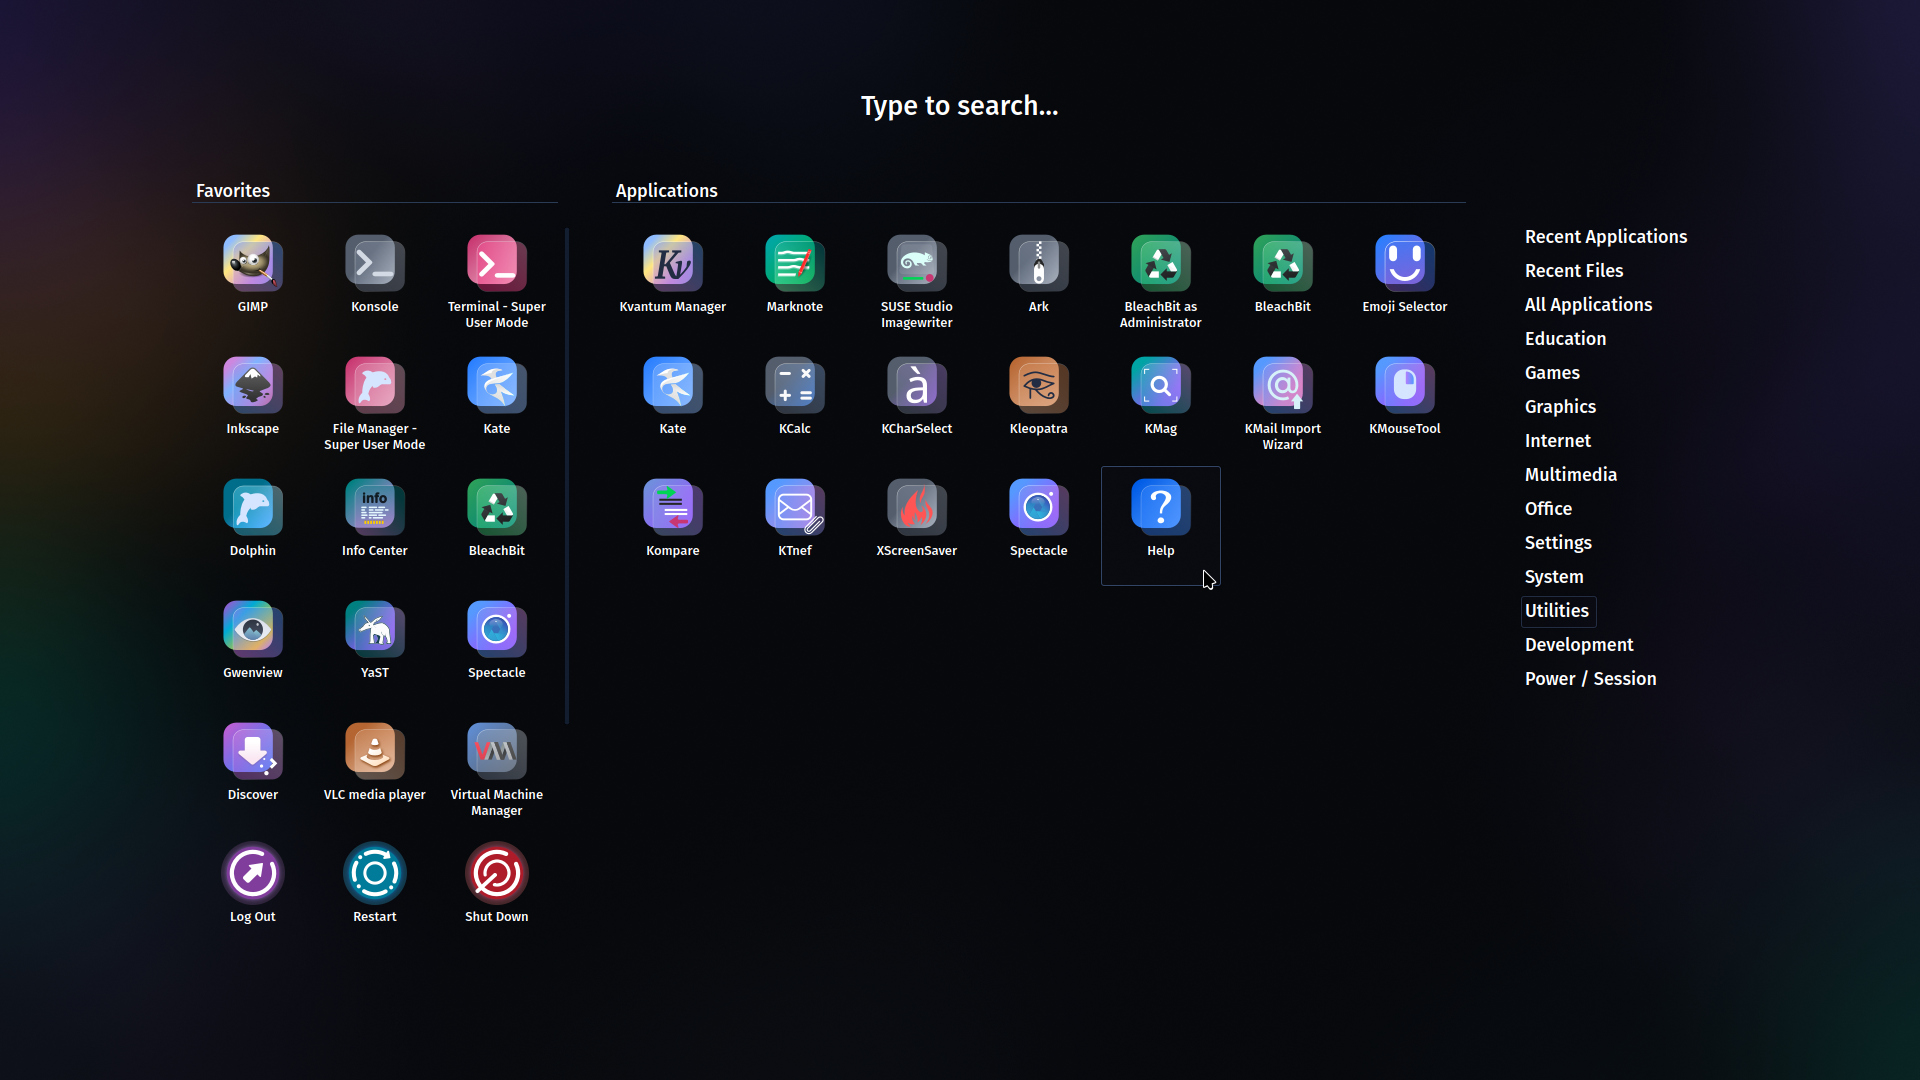Launch Inkscape from Favorites

tap(253, 397)
